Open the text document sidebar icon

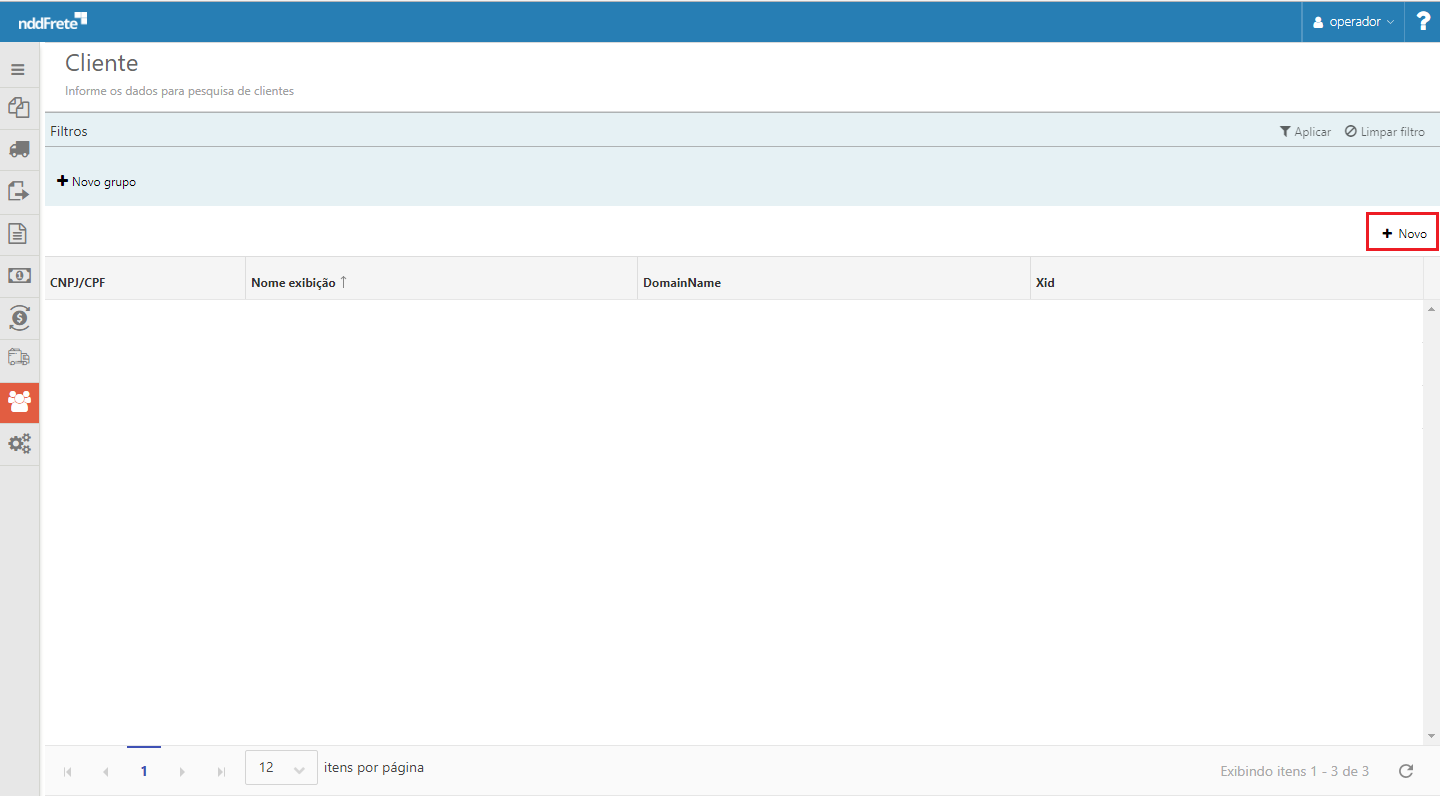click(x=19, y=233)
